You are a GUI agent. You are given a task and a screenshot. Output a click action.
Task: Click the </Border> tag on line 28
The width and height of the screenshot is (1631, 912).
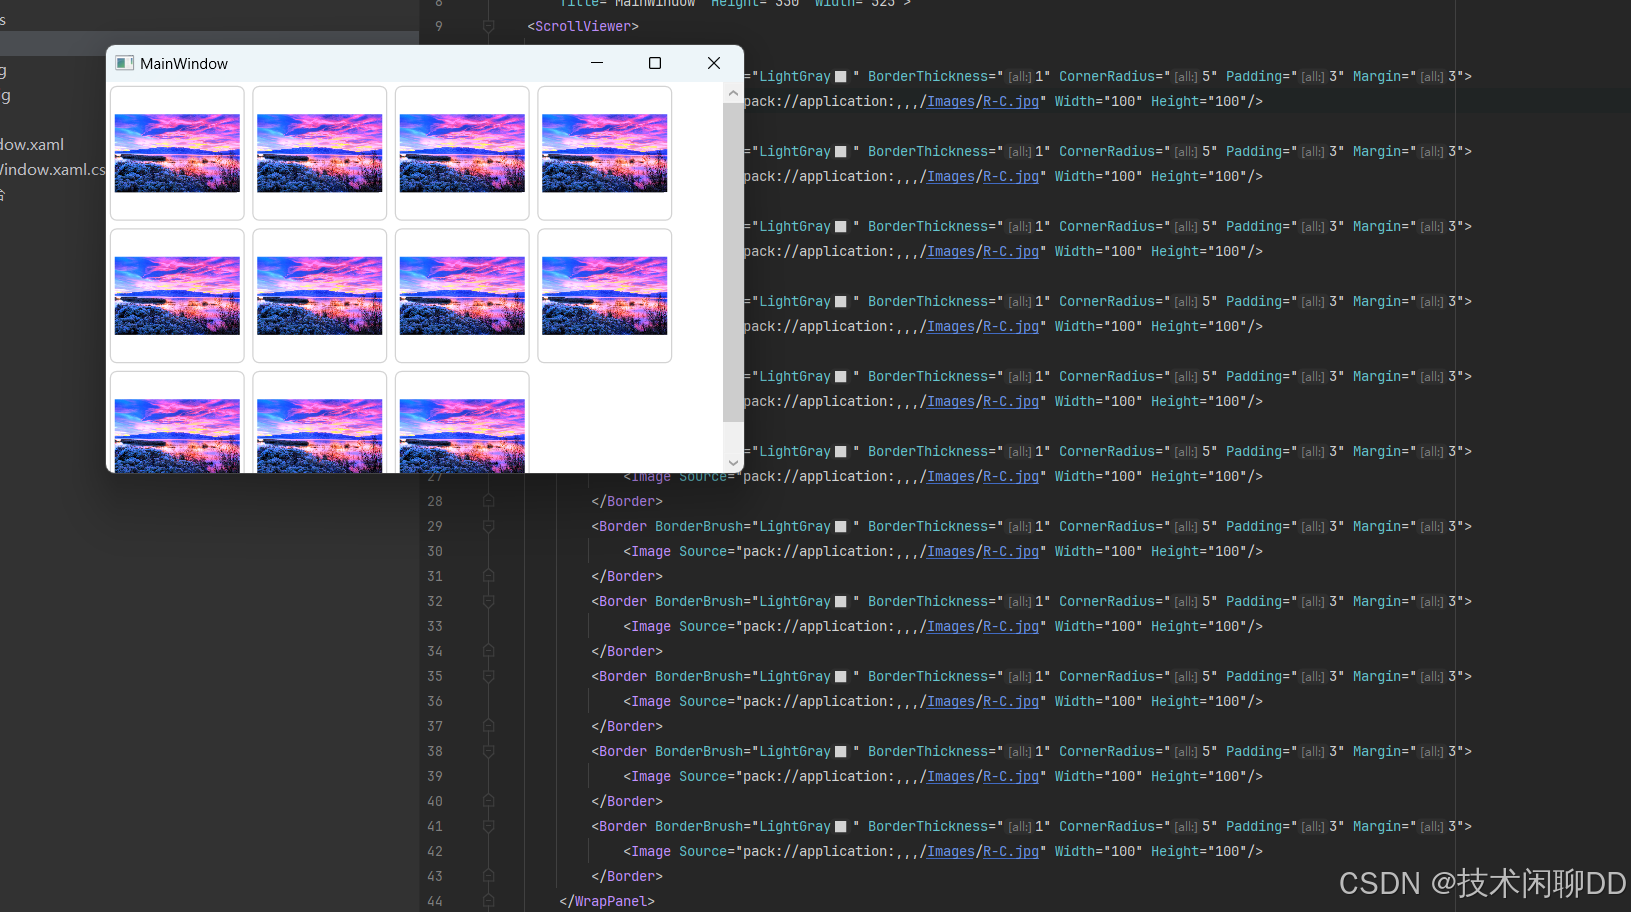point(627,501)
